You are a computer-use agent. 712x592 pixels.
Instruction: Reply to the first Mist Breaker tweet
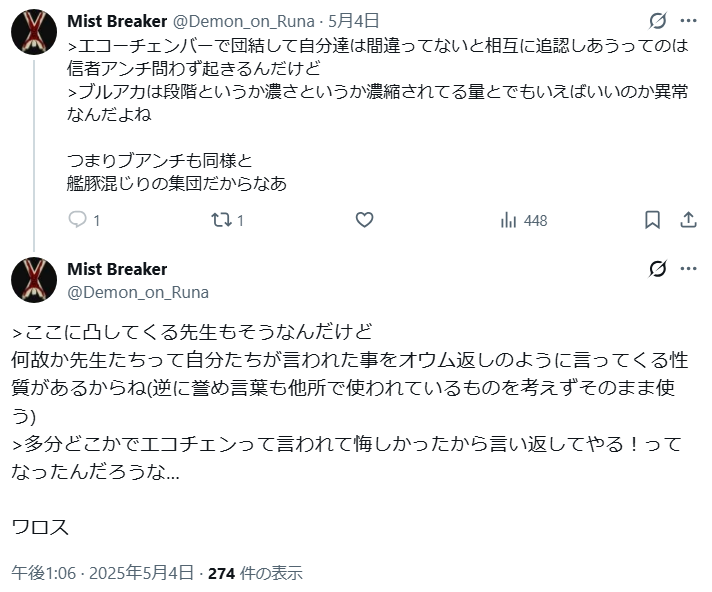pyautogui.click(x=77, y=220)
